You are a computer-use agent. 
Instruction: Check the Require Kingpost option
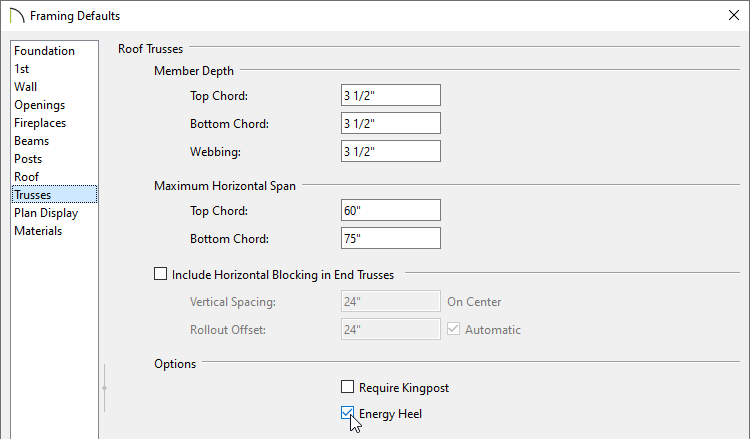coord(348,387)
